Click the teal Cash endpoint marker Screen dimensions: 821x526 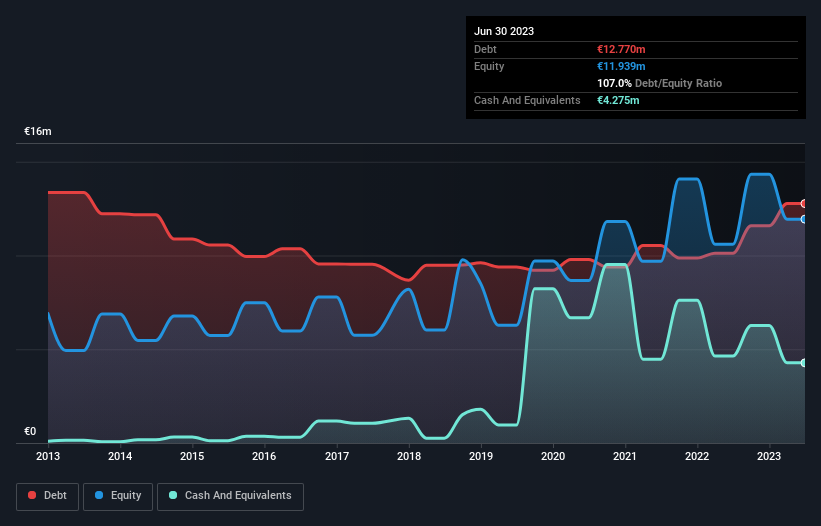(804, 363)
